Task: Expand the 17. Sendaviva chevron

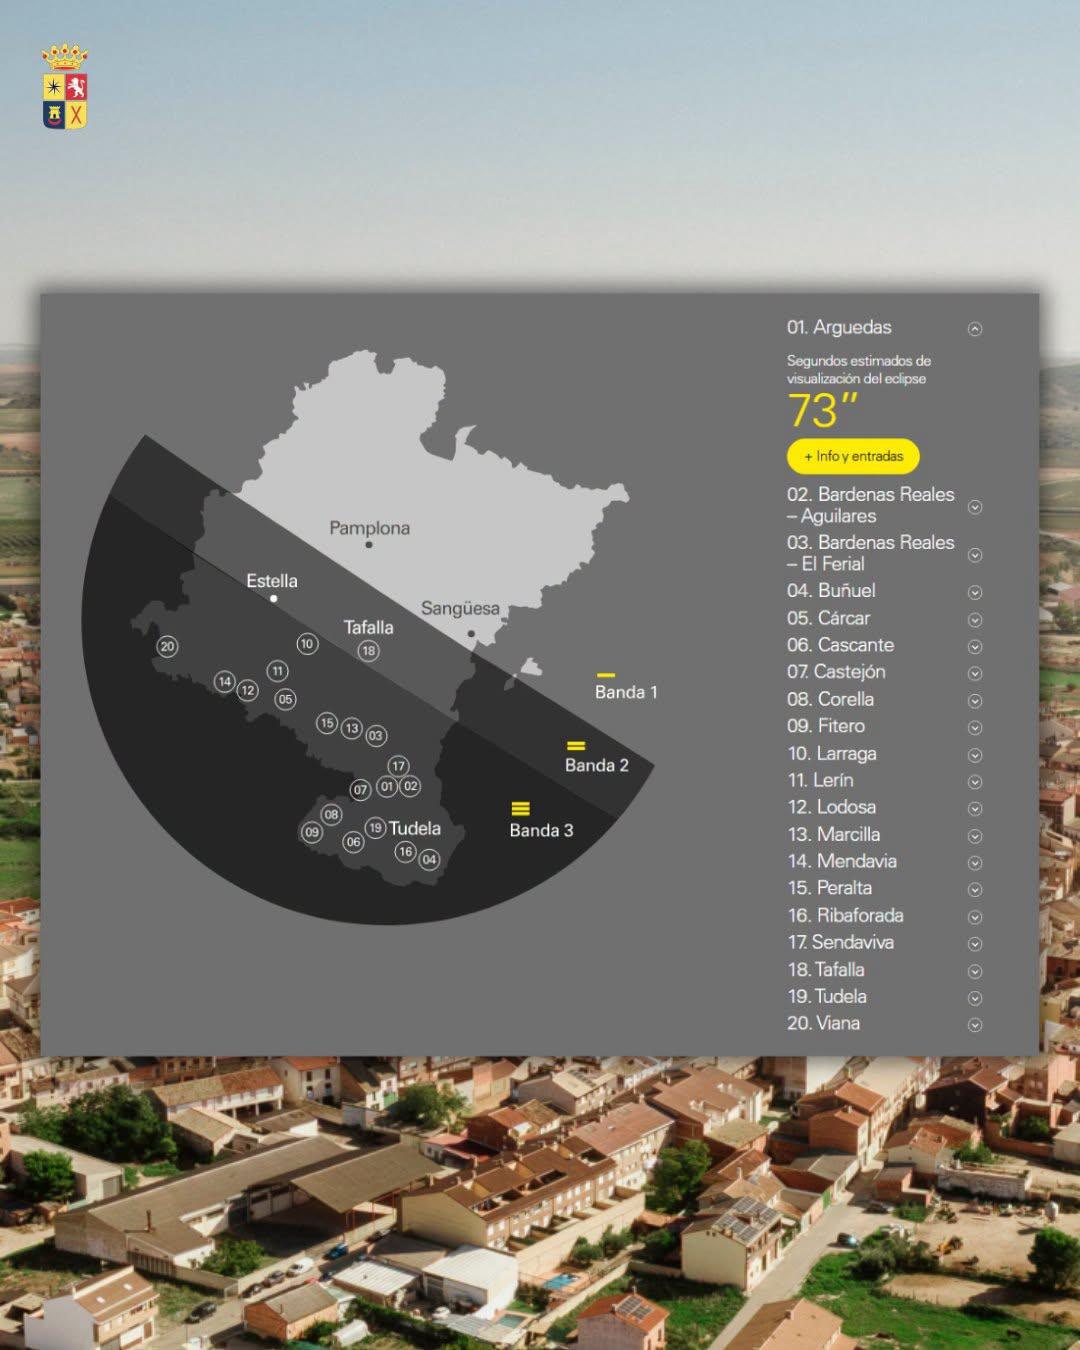Action: coord(975,944)
